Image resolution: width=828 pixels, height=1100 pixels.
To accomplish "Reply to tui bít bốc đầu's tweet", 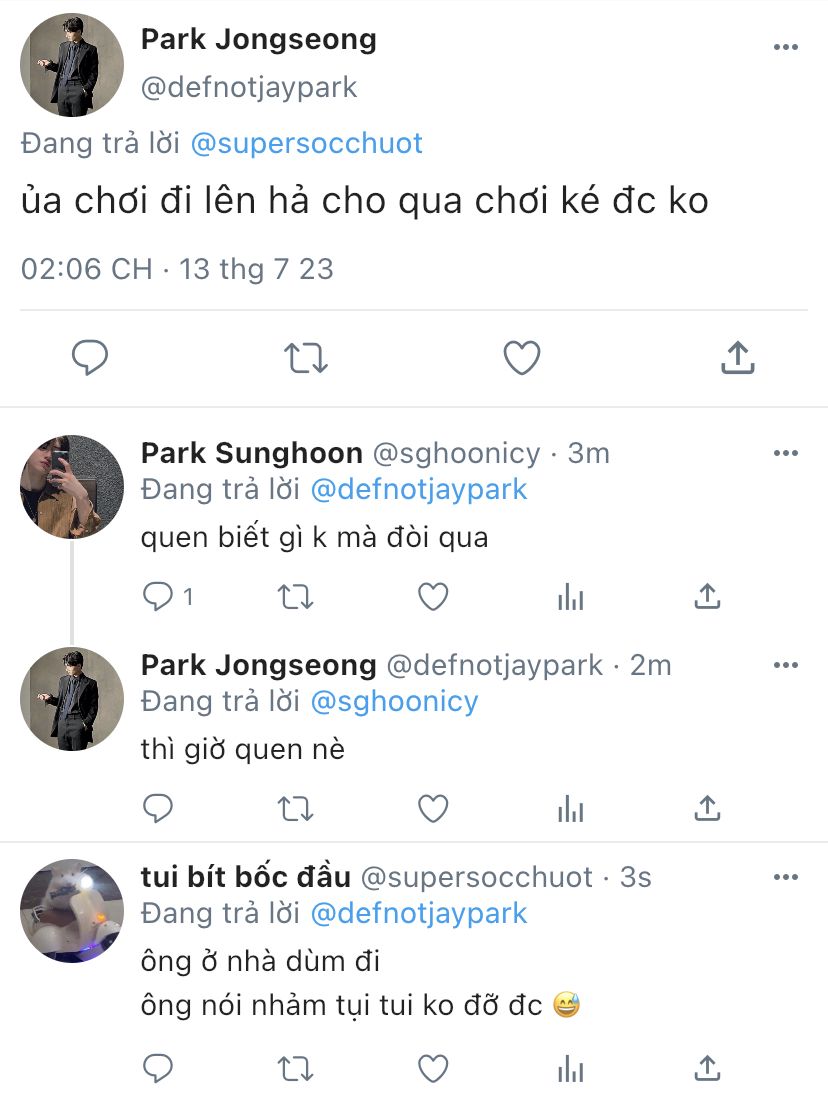I will [x=158, y=1067].
